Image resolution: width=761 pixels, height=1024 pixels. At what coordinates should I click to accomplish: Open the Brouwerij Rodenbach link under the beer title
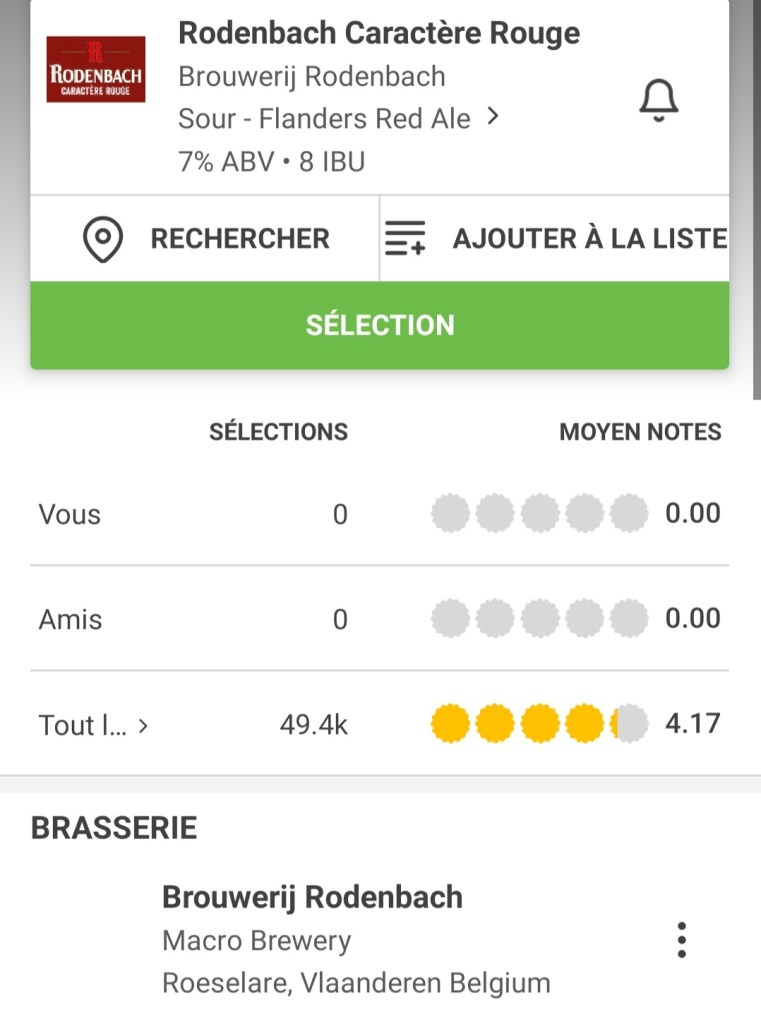[x=312, y=76]
